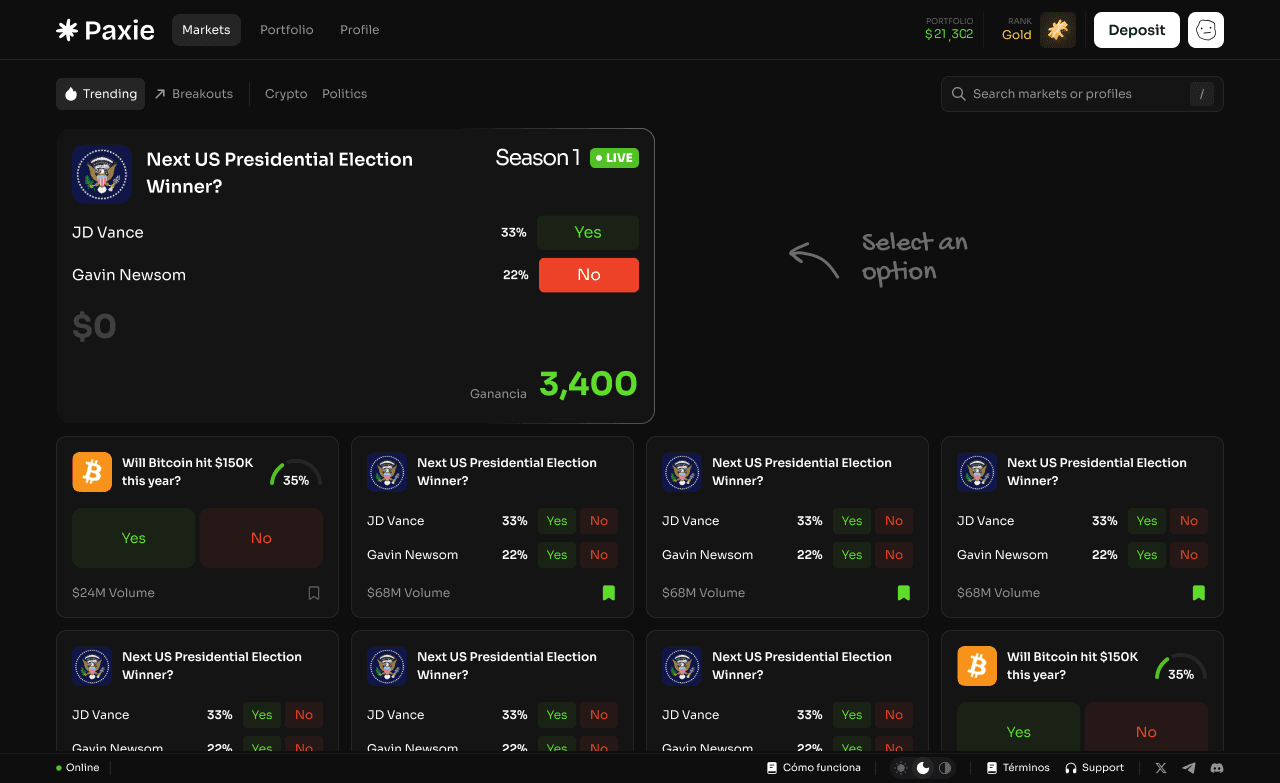
Task: Choose No on the $24M Volume Bitcoin card
Action: [x=261, y=538]
